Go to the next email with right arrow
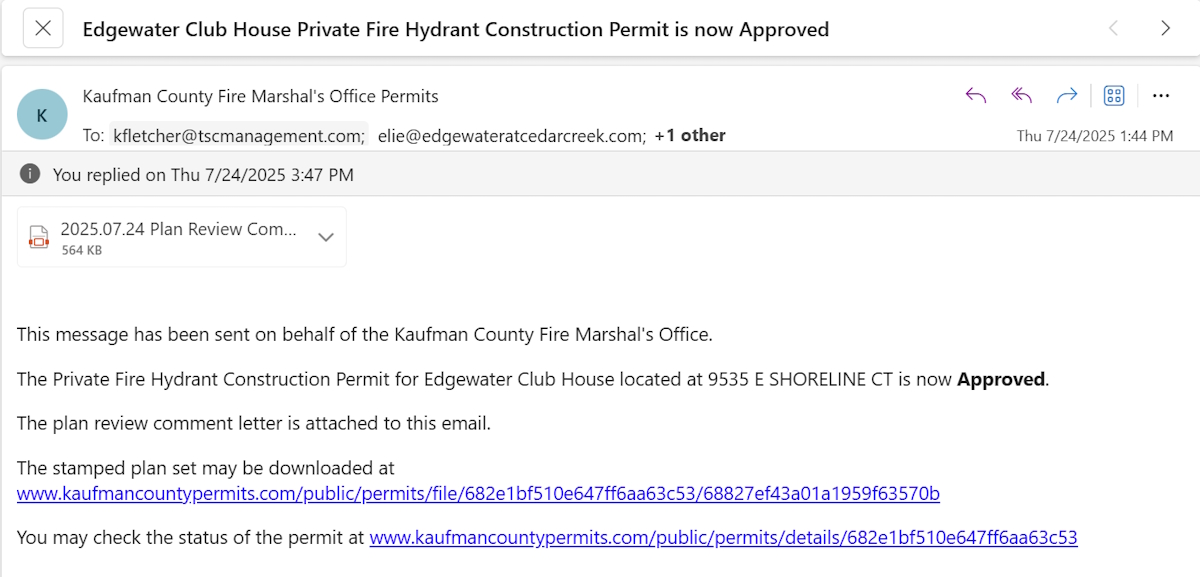1200x577 pixels. [1165, 29]
